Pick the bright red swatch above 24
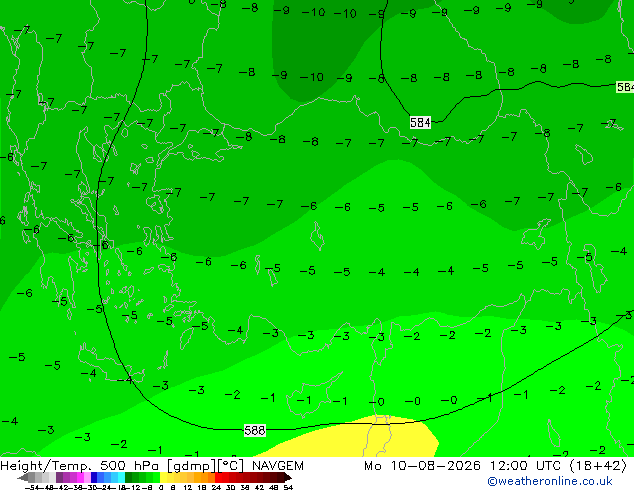The image size is (634, 490). [218, 477]
